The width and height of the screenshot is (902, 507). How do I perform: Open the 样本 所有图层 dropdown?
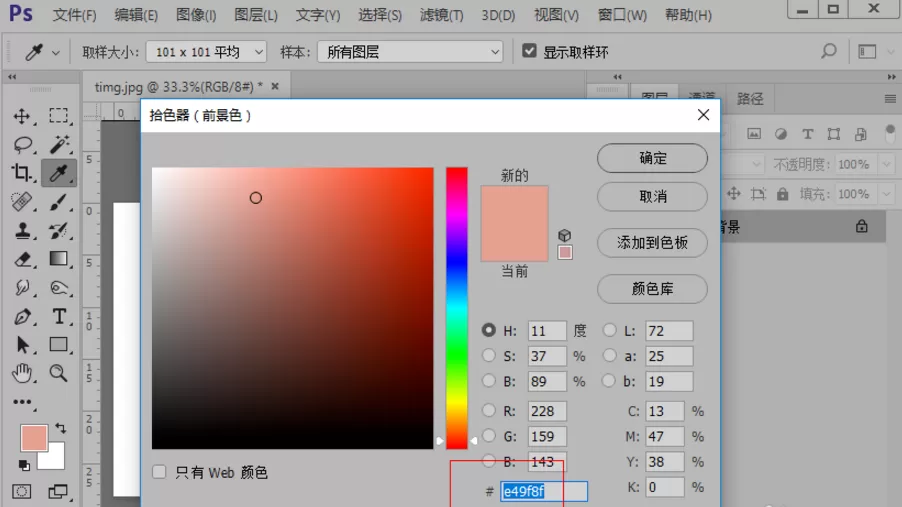coord(410,52)
